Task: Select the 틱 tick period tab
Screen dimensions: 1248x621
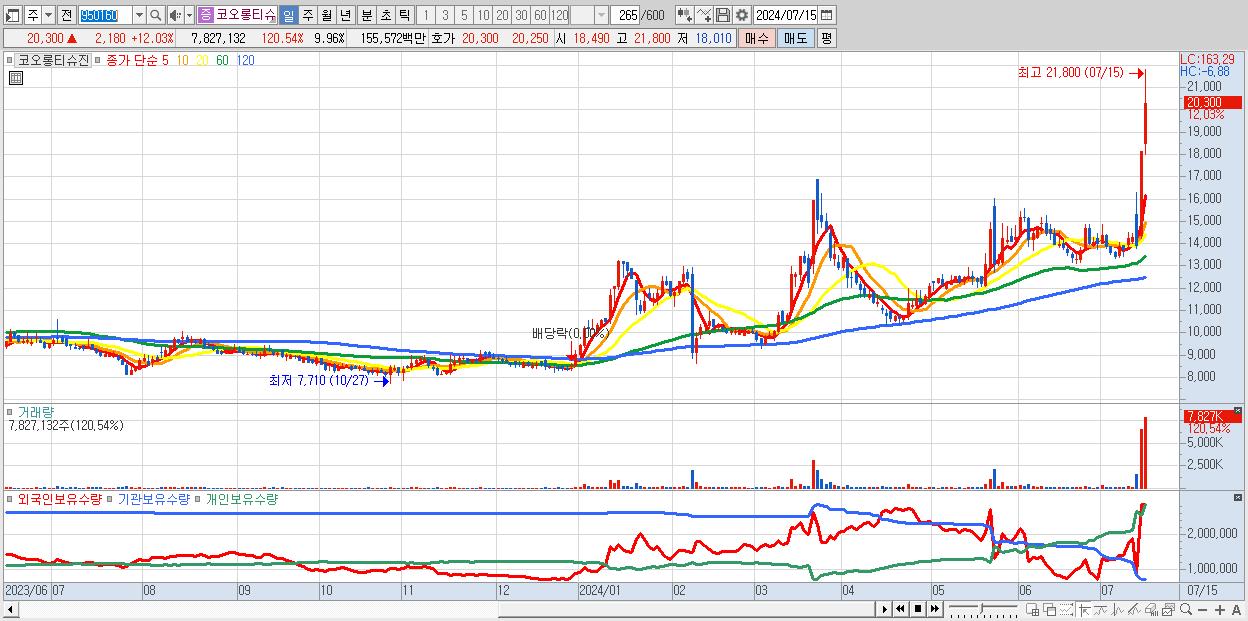Action: tap(404, 15)
